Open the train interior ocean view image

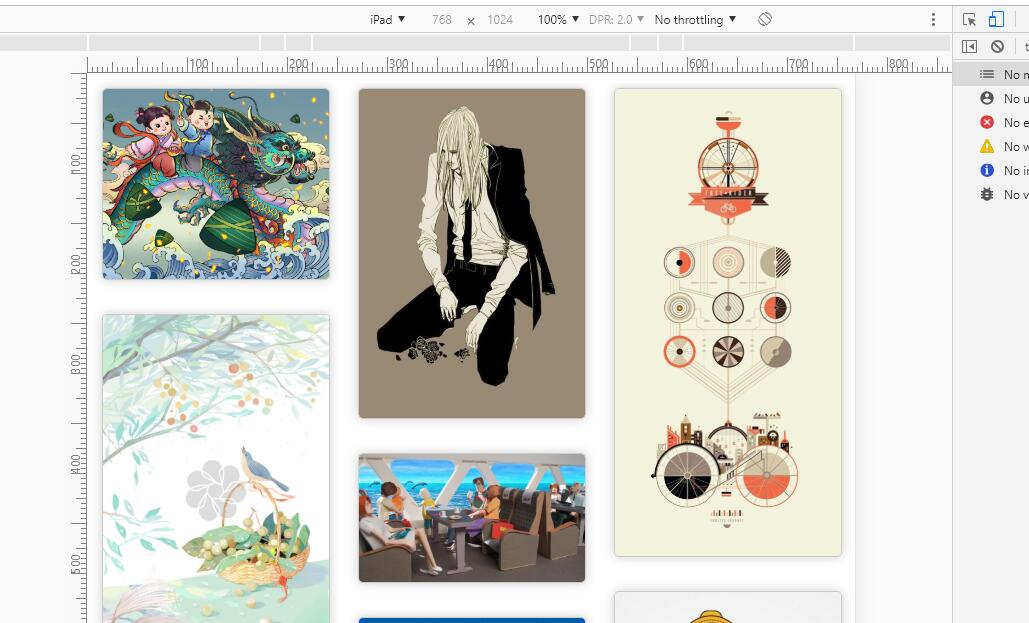pyautogui.click(x=472, y=517)
